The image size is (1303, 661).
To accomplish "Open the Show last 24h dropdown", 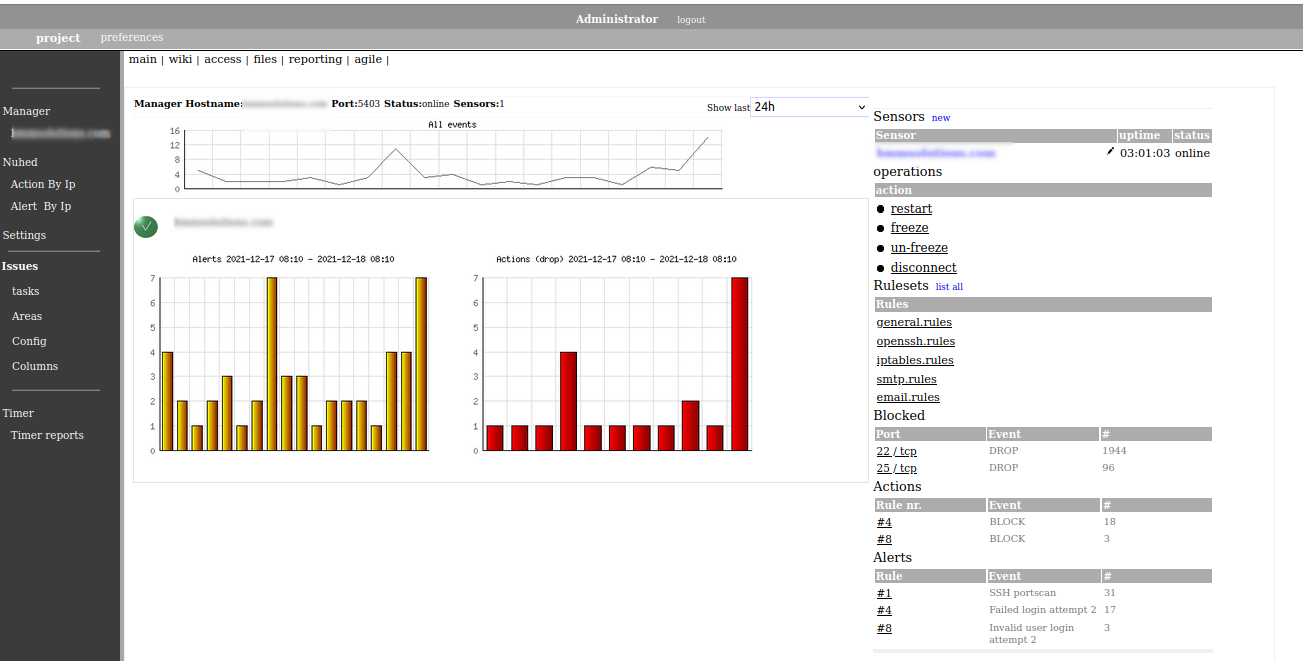I will (x=809, y=107).
